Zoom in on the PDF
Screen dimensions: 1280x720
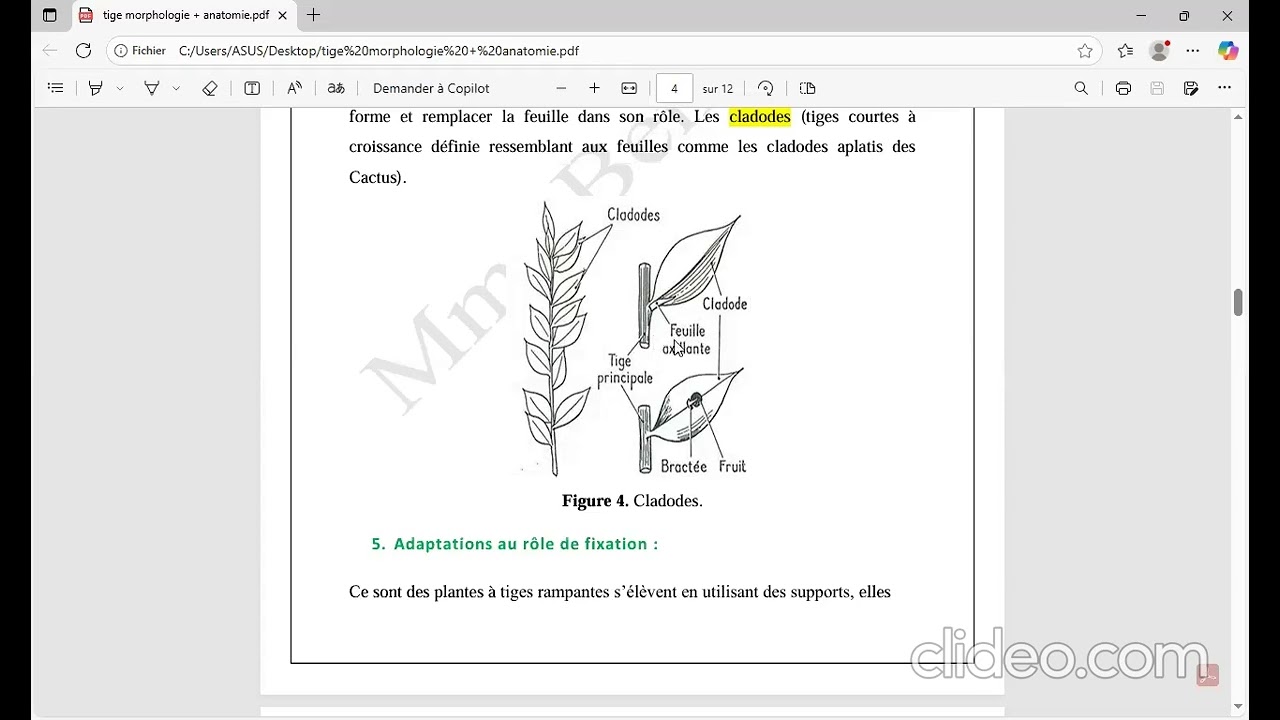[x=595, y=88]
